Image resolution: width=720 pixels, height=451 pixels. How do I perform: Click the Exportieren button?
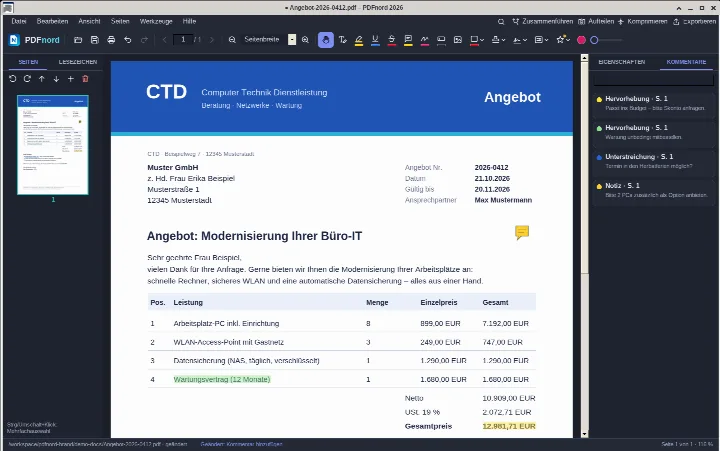(694, 22)
